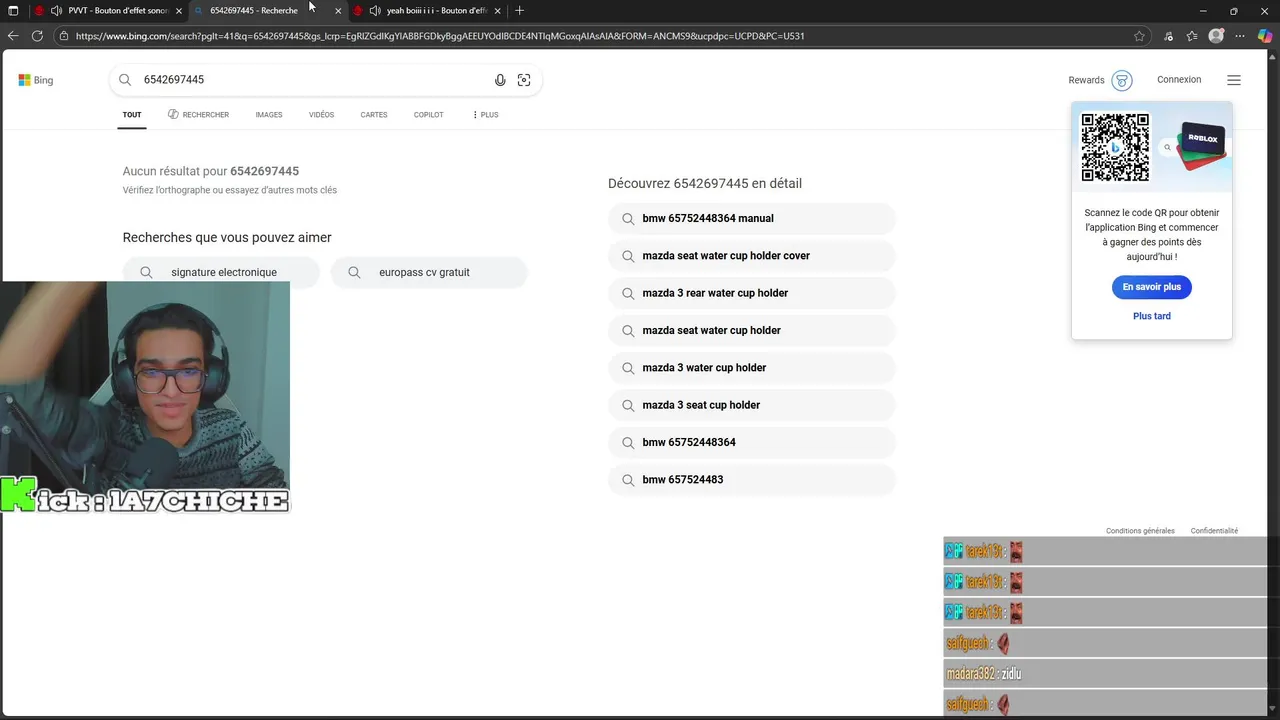Add this page to favorites star
1280x720 pixels.
coord(1139,36)
